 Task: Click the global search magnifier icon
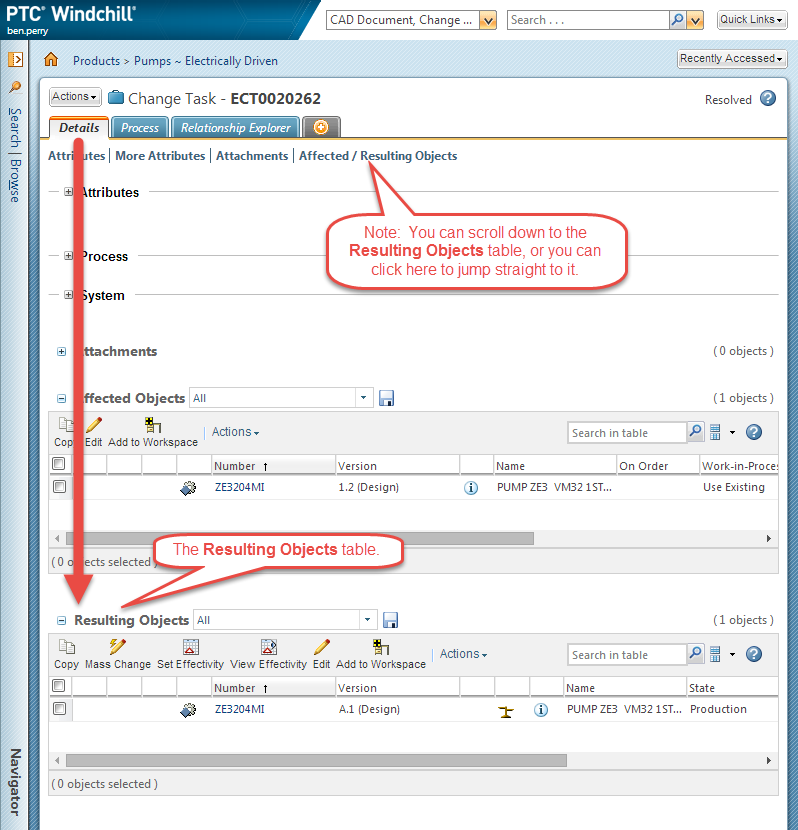tap(677, 20)
